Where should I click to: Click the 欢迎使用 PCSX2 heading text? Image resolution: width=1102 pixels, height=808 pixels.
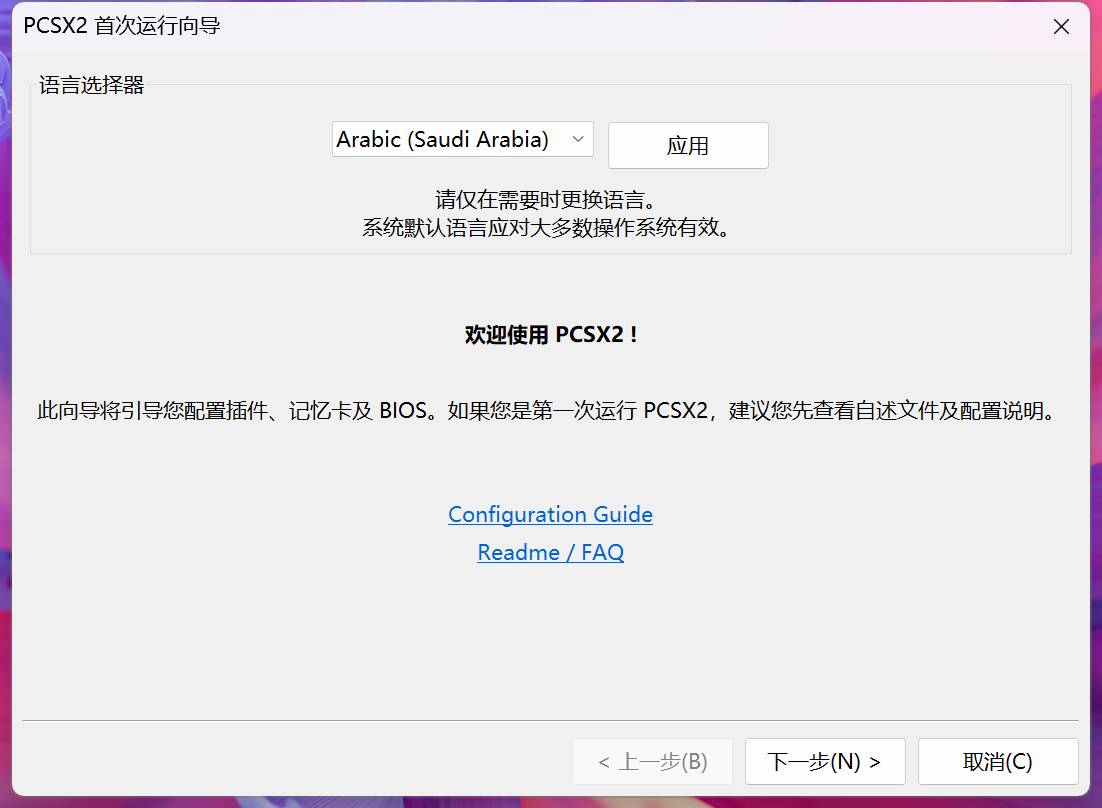coord(550,334)
